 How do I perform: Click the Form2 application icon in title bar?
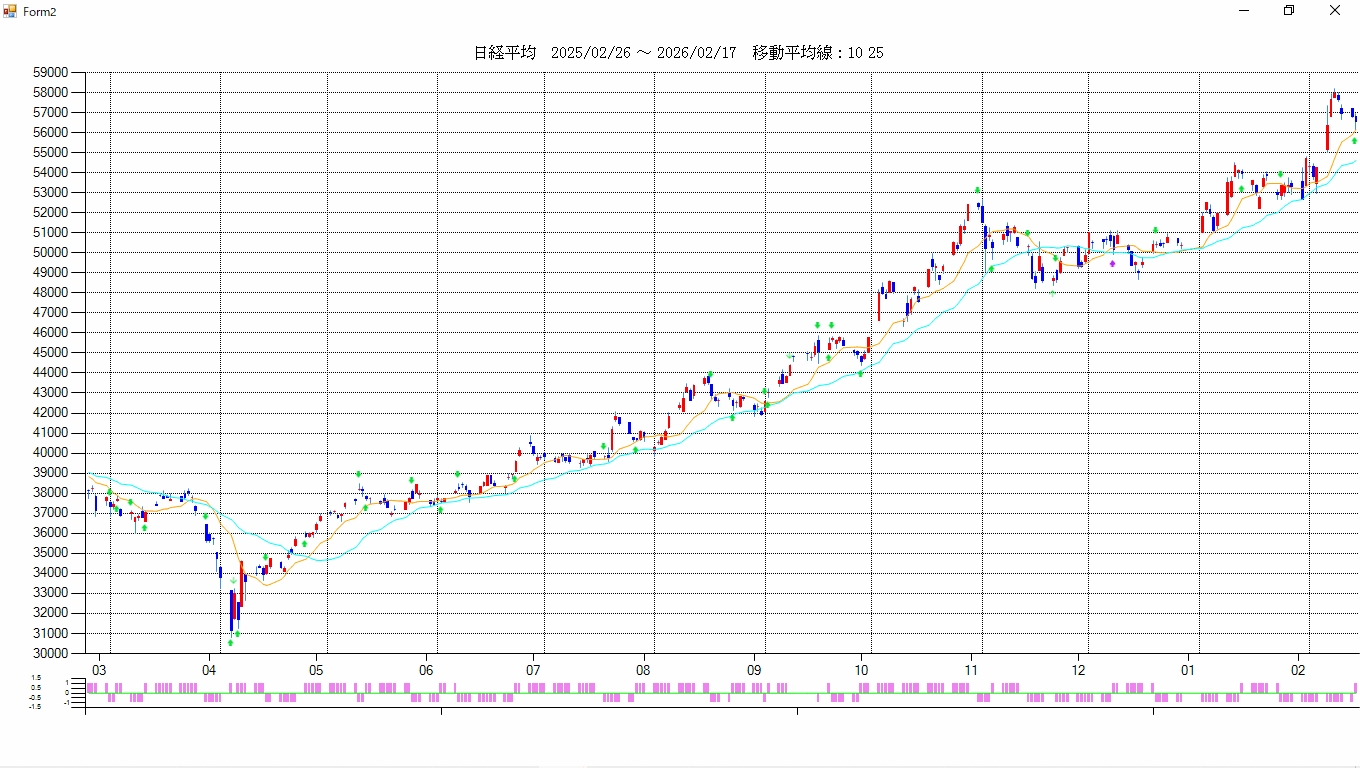point(10,10)
